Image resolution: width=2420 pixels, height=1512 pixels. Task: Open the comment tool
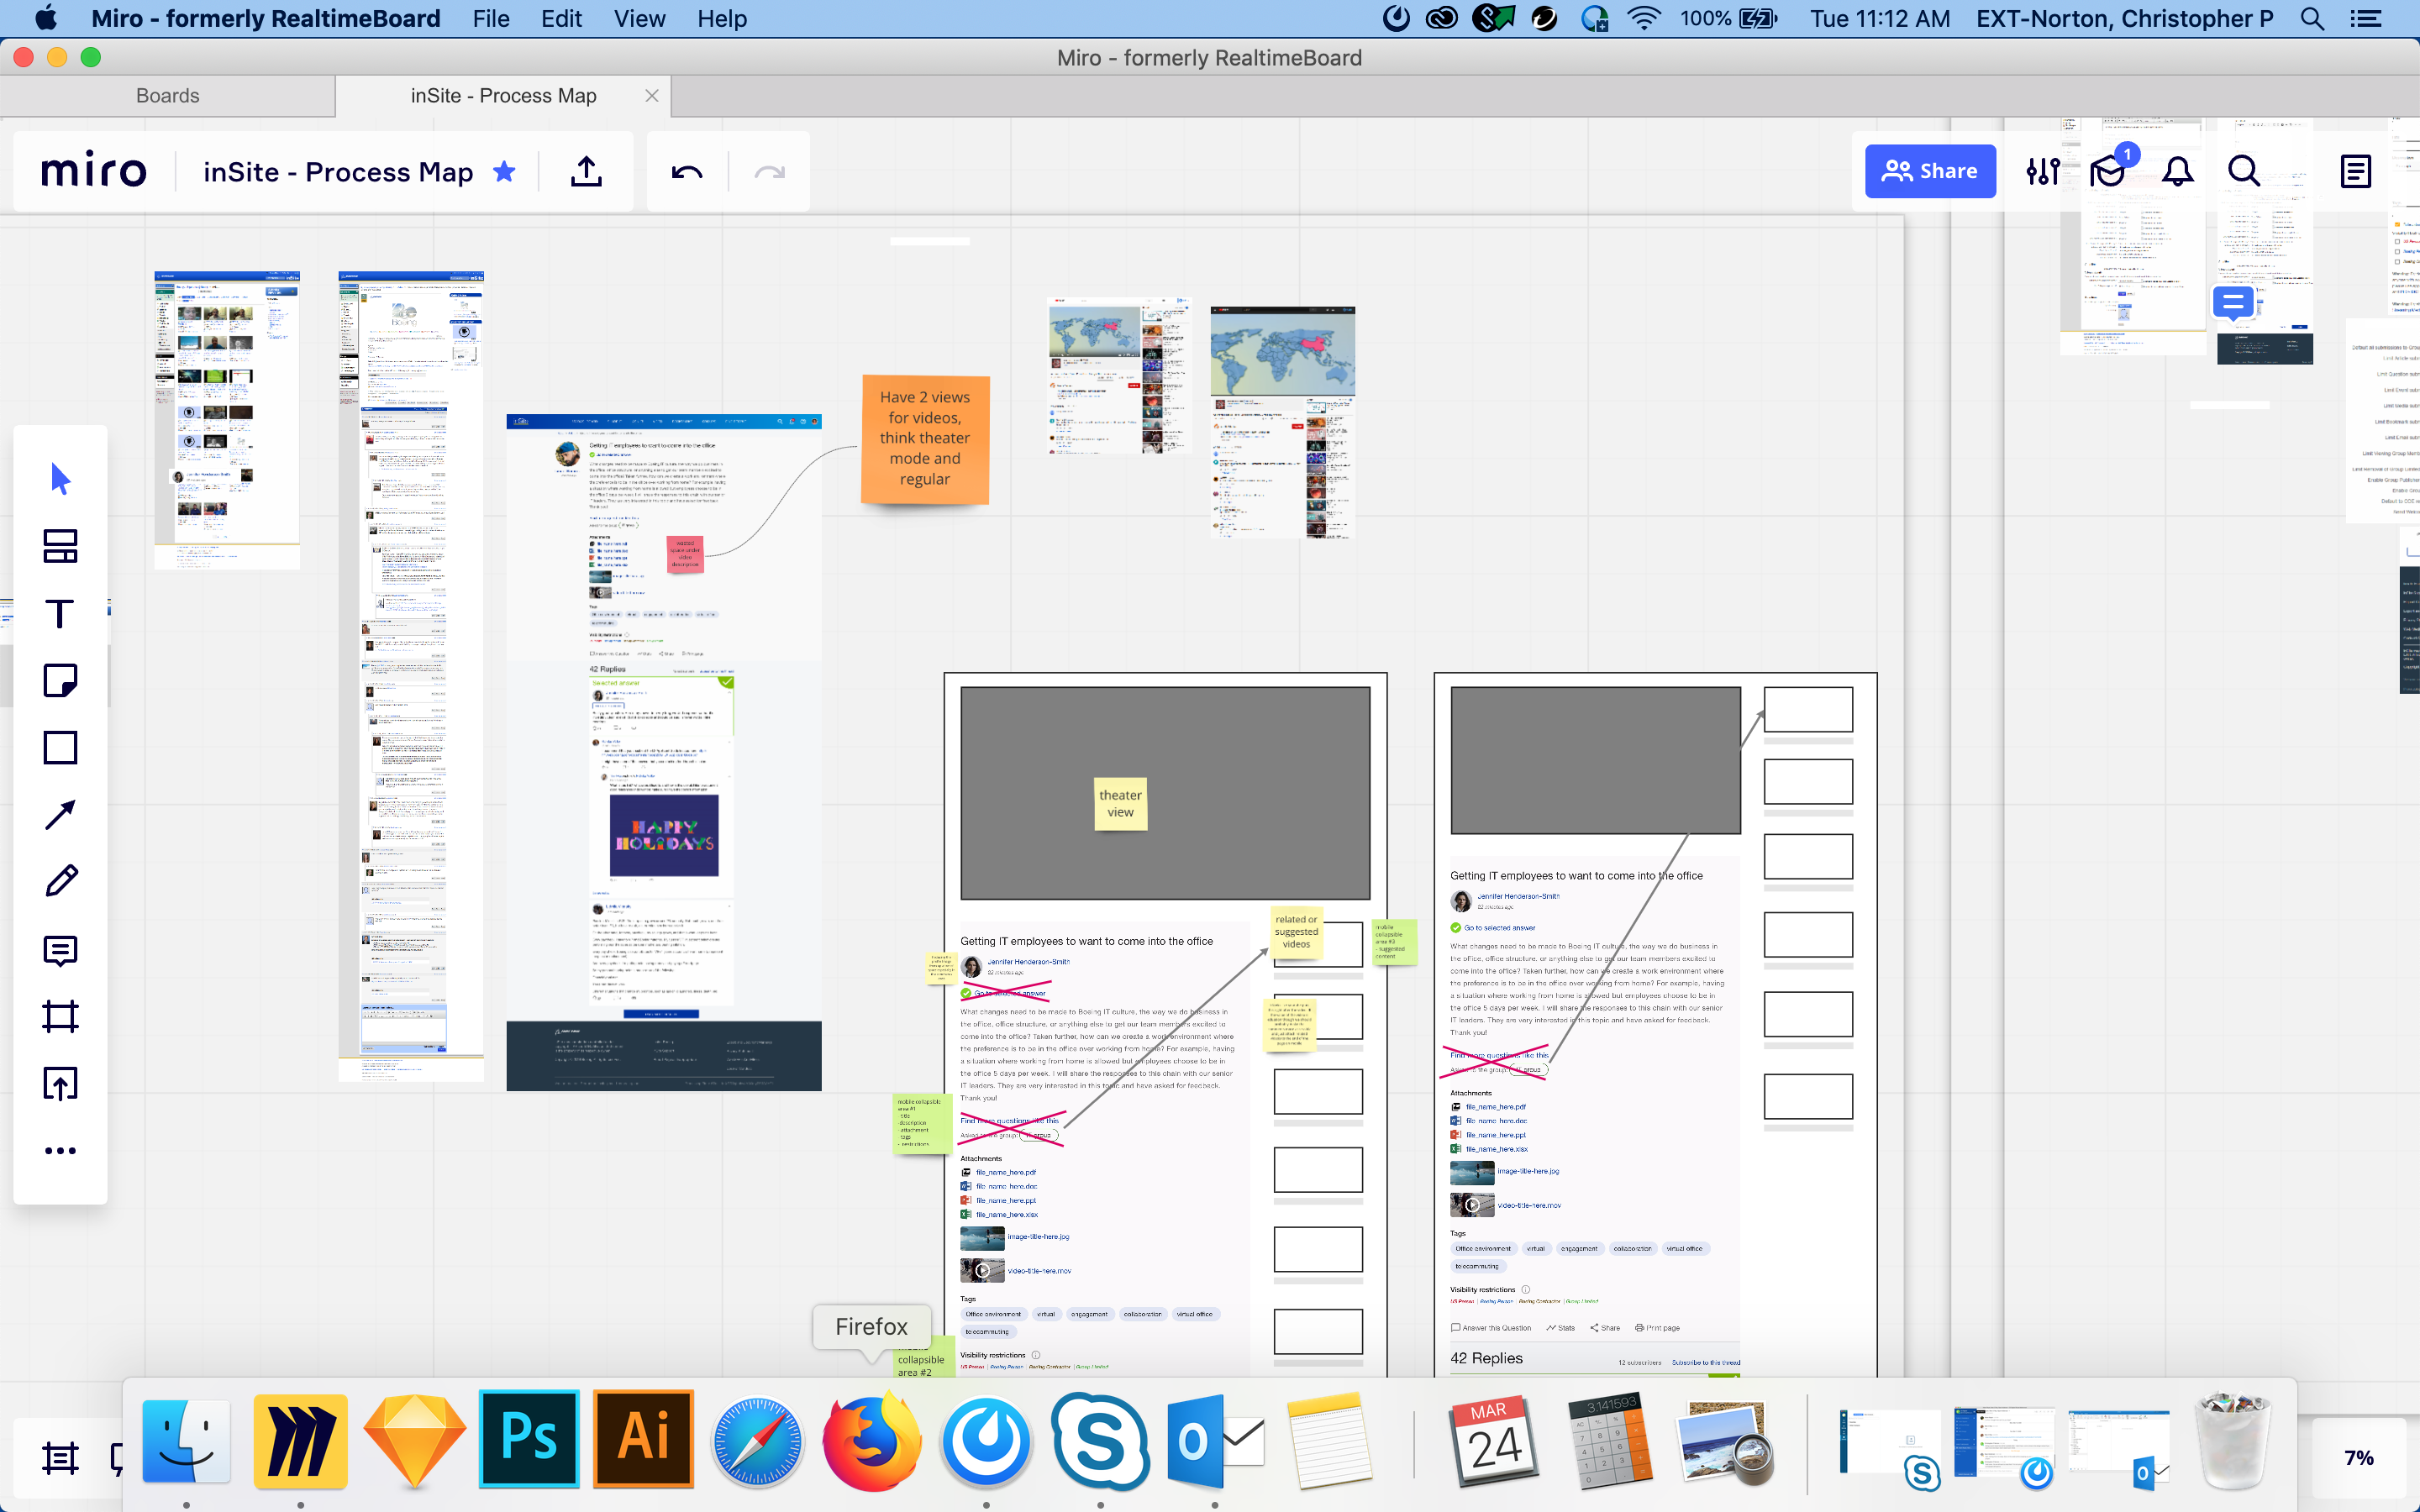[60, 949]
